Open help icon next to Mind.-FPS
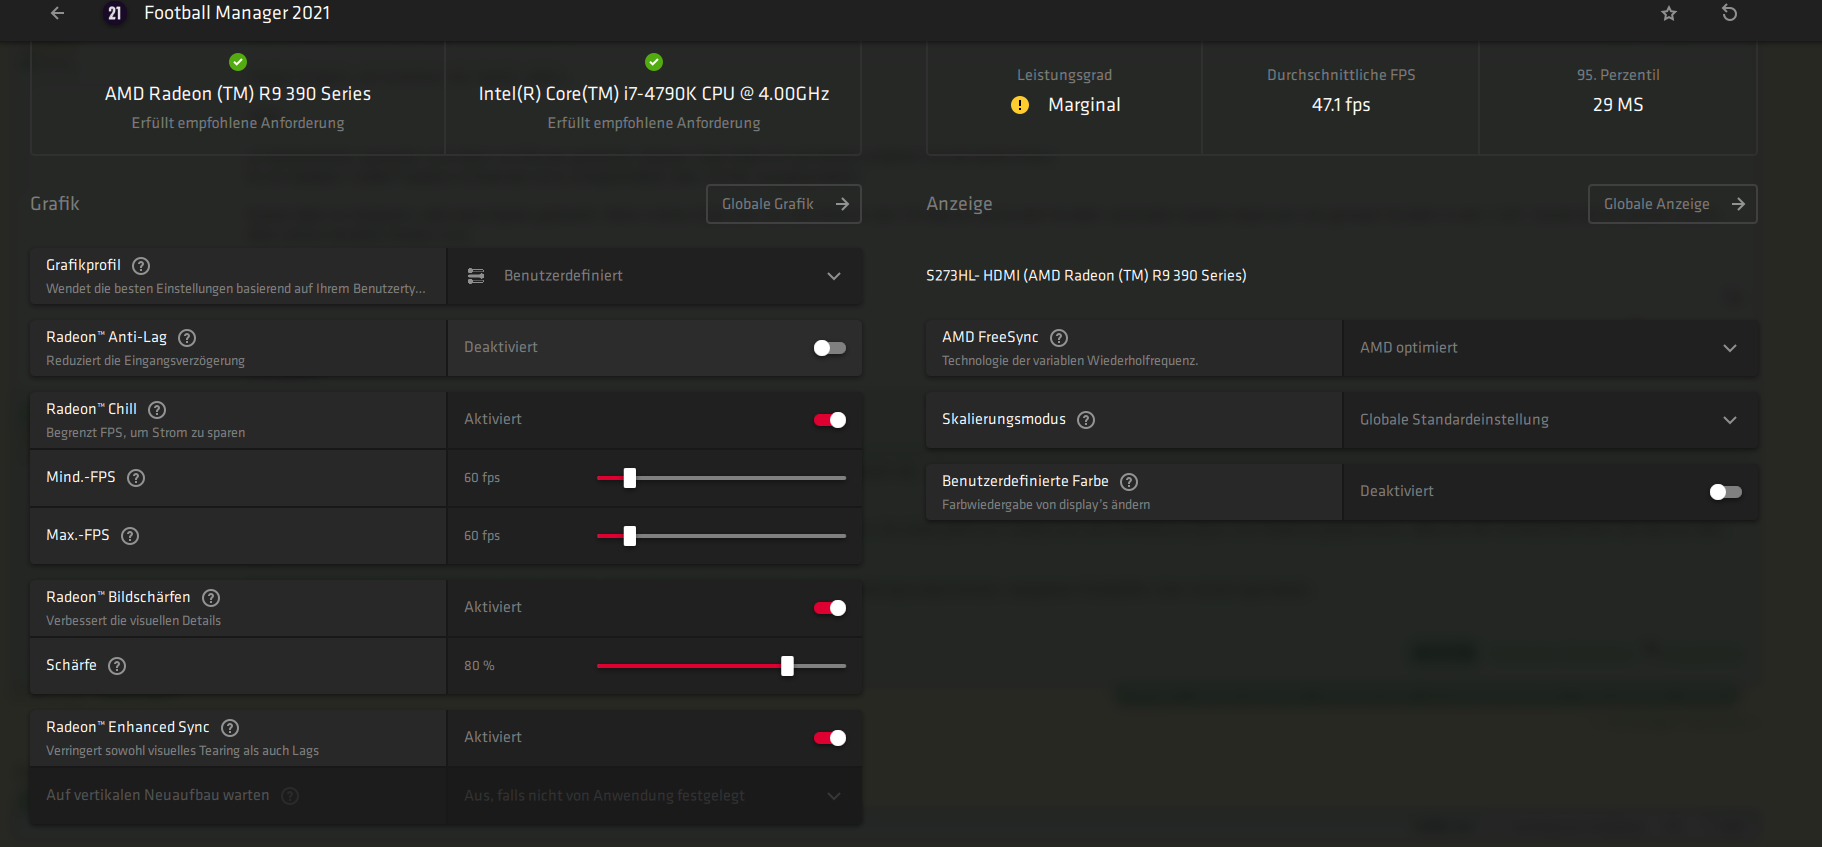1822x847 pixels. (136, 478)
